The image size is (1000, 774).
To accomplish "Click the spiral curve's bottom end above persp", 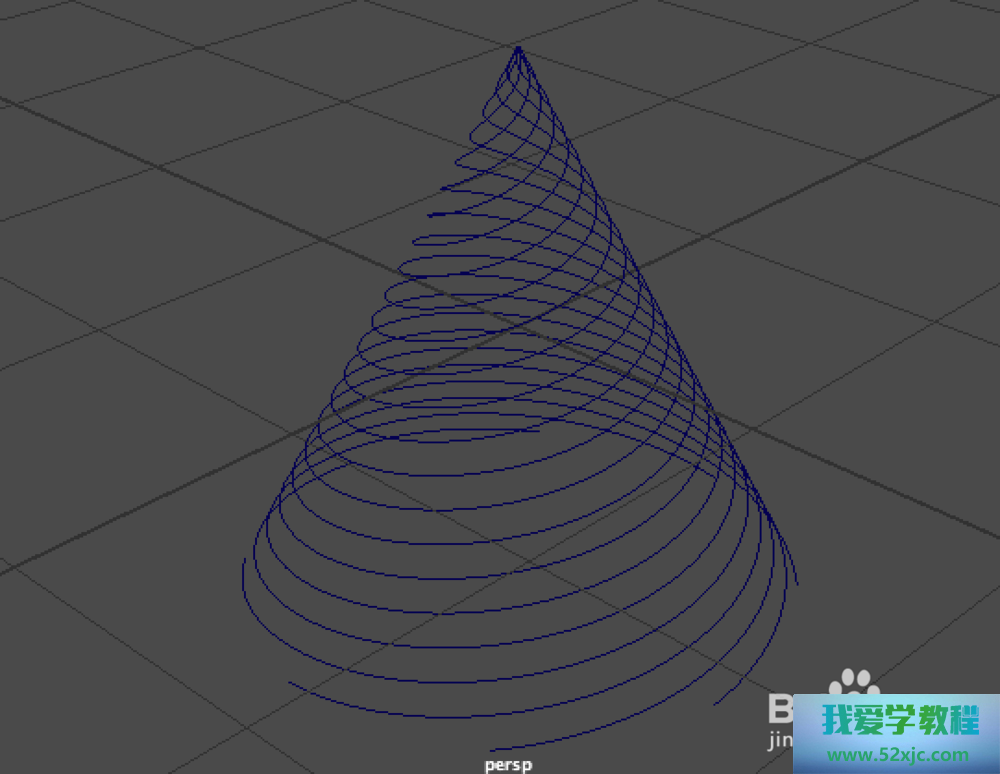I will [497, 747].
